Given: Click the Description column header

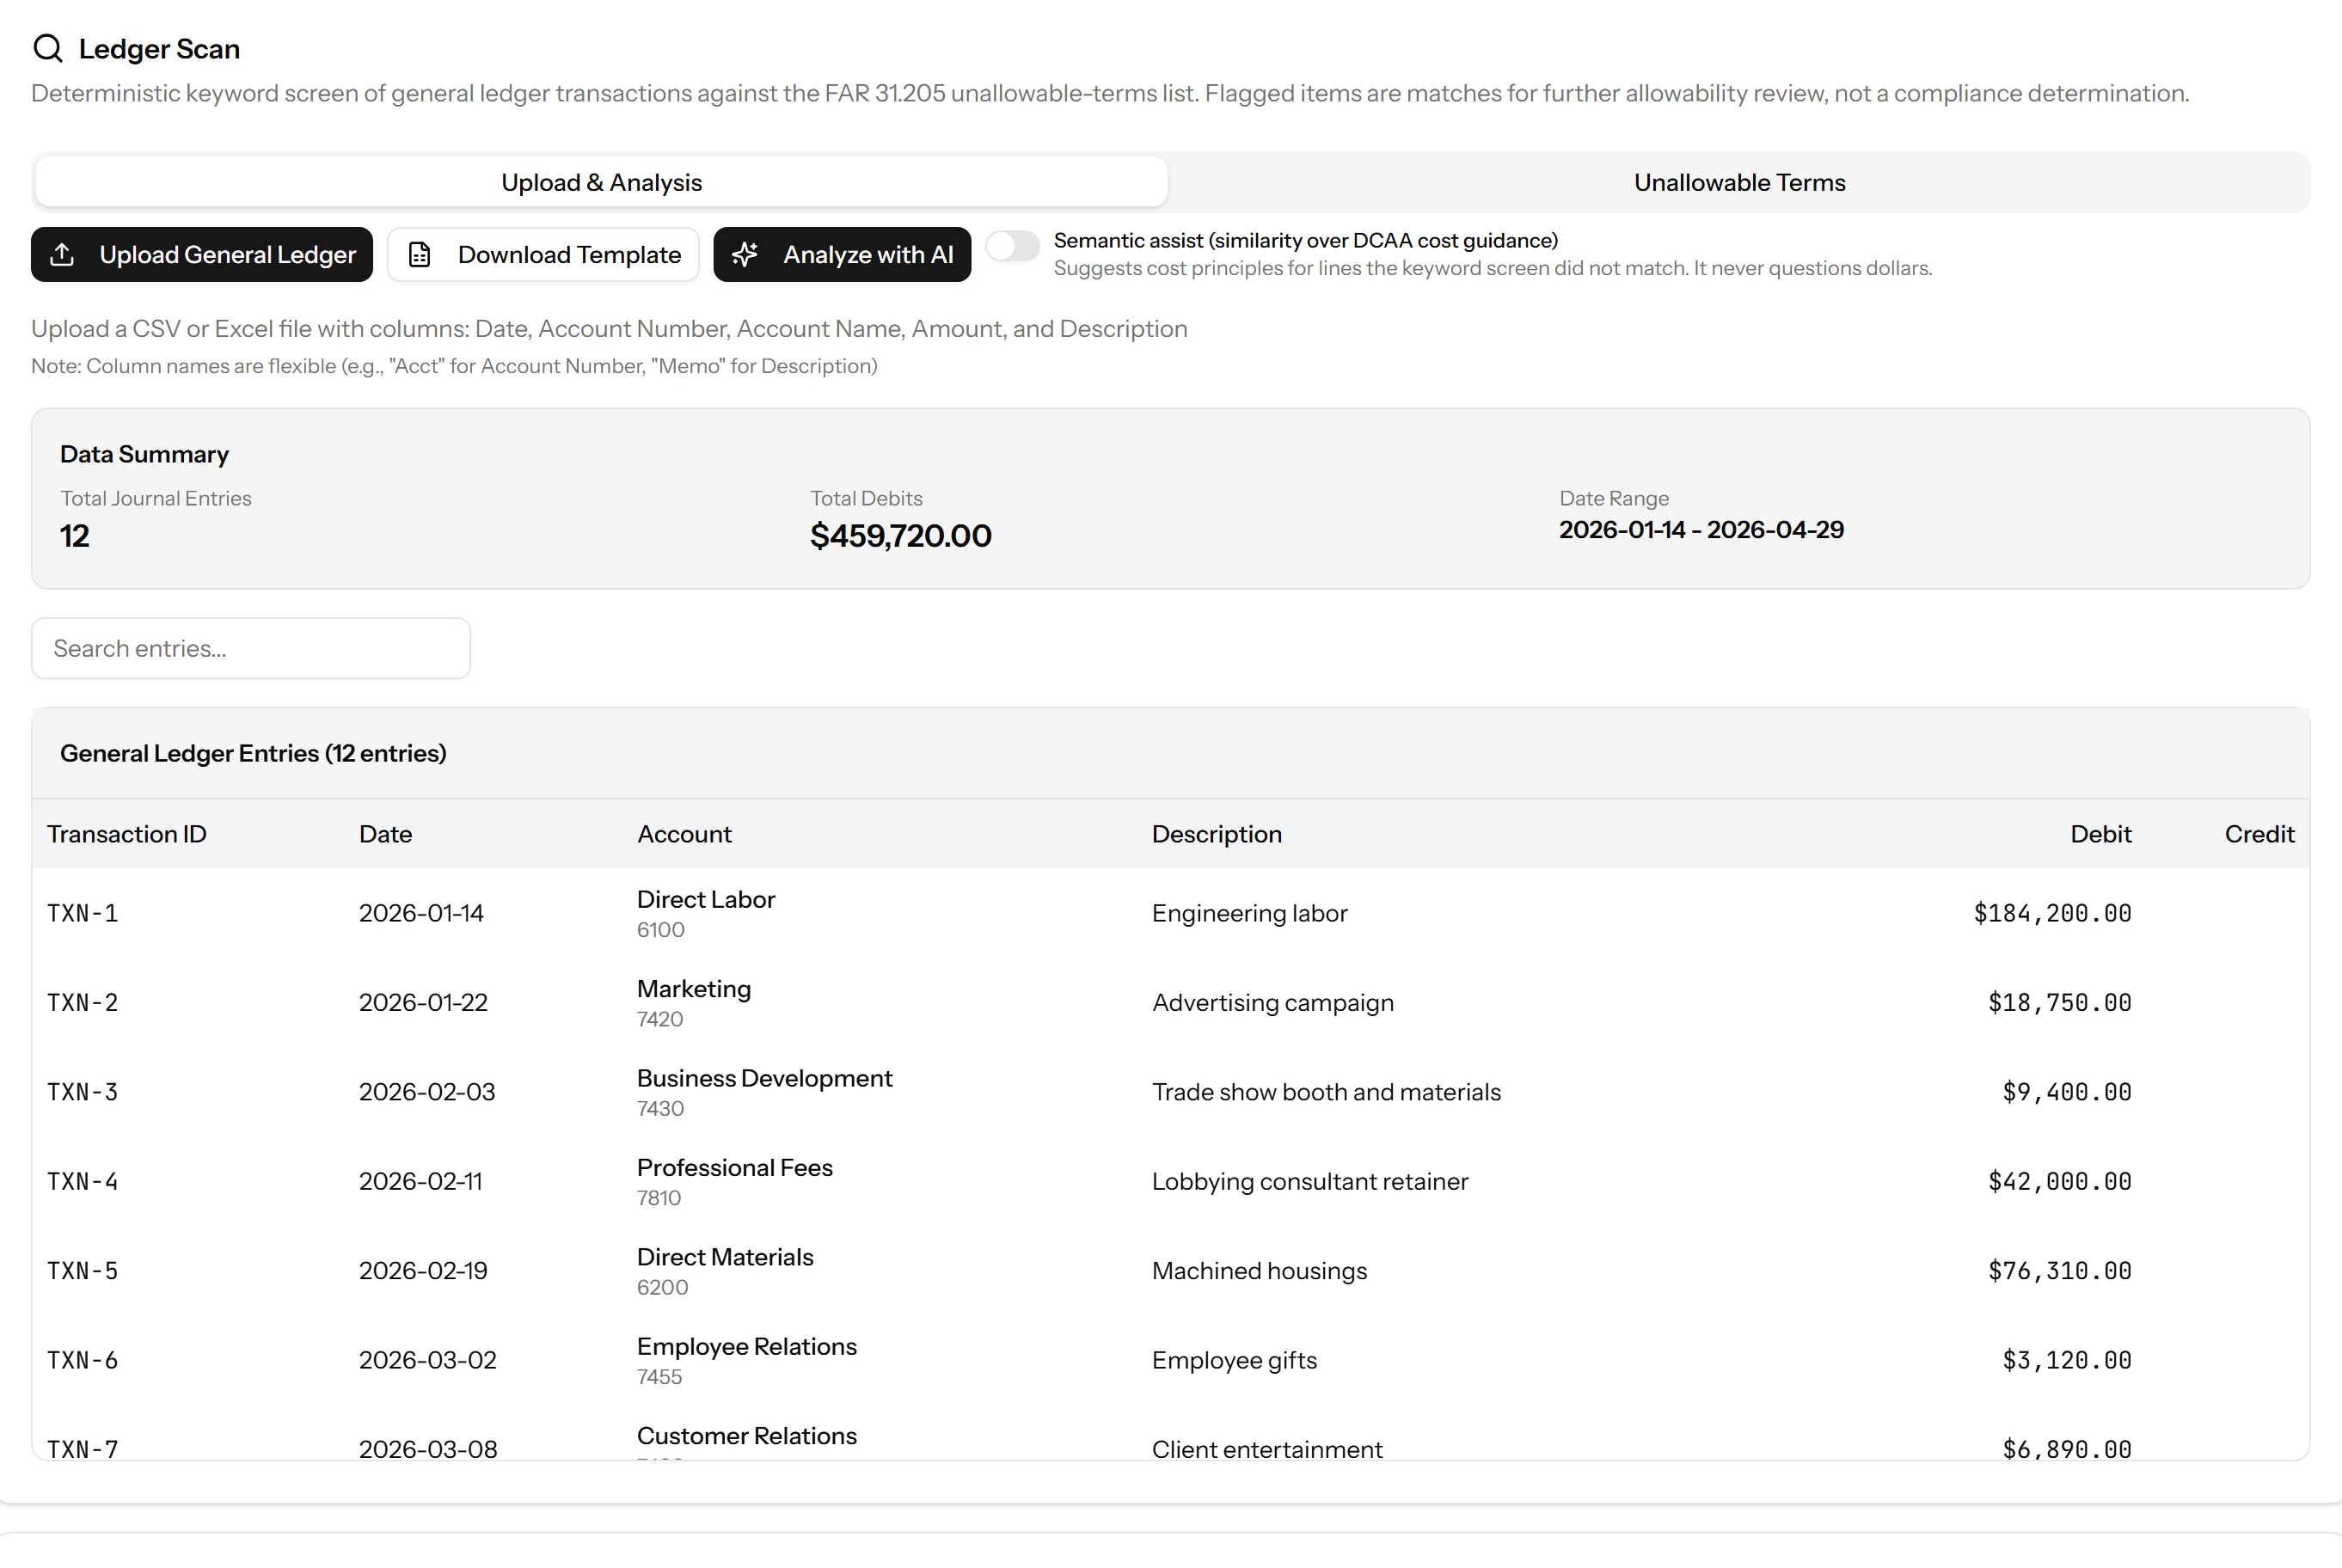Looking at the screenshot, I should pyautogui.click(x=1217, y=834).
